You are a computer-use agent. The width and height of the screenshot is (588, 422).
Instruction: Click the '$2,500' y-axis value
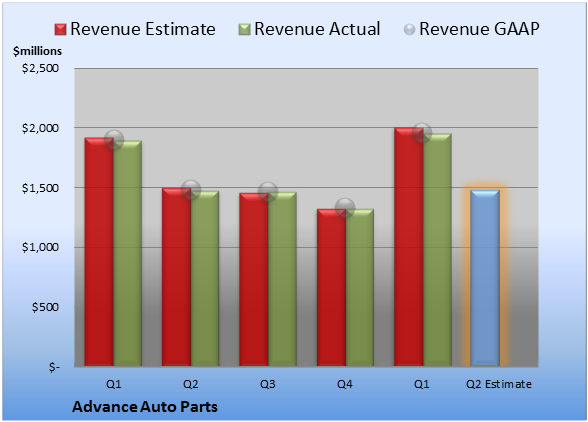[40, 68]
